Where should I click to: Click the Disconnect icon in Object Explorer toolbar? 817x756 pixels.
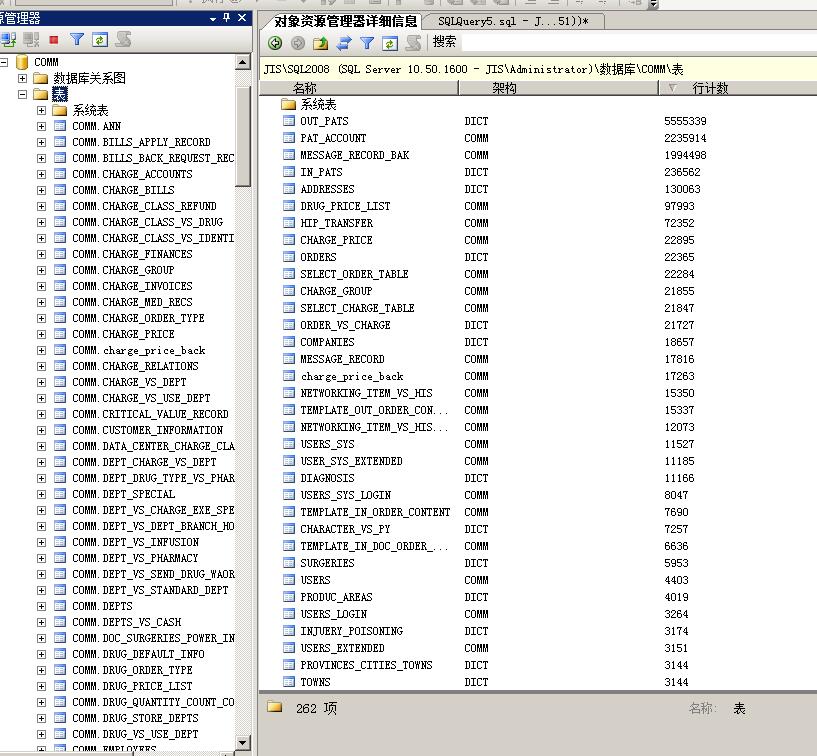point(31,40)
